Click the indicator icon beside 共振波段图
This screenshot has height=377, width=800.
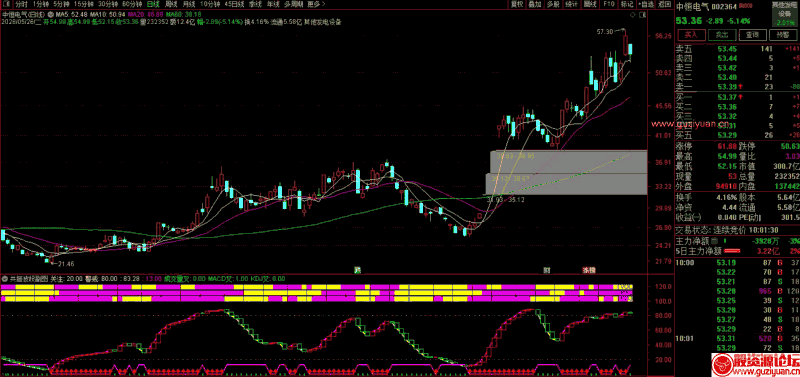(5, 279)
